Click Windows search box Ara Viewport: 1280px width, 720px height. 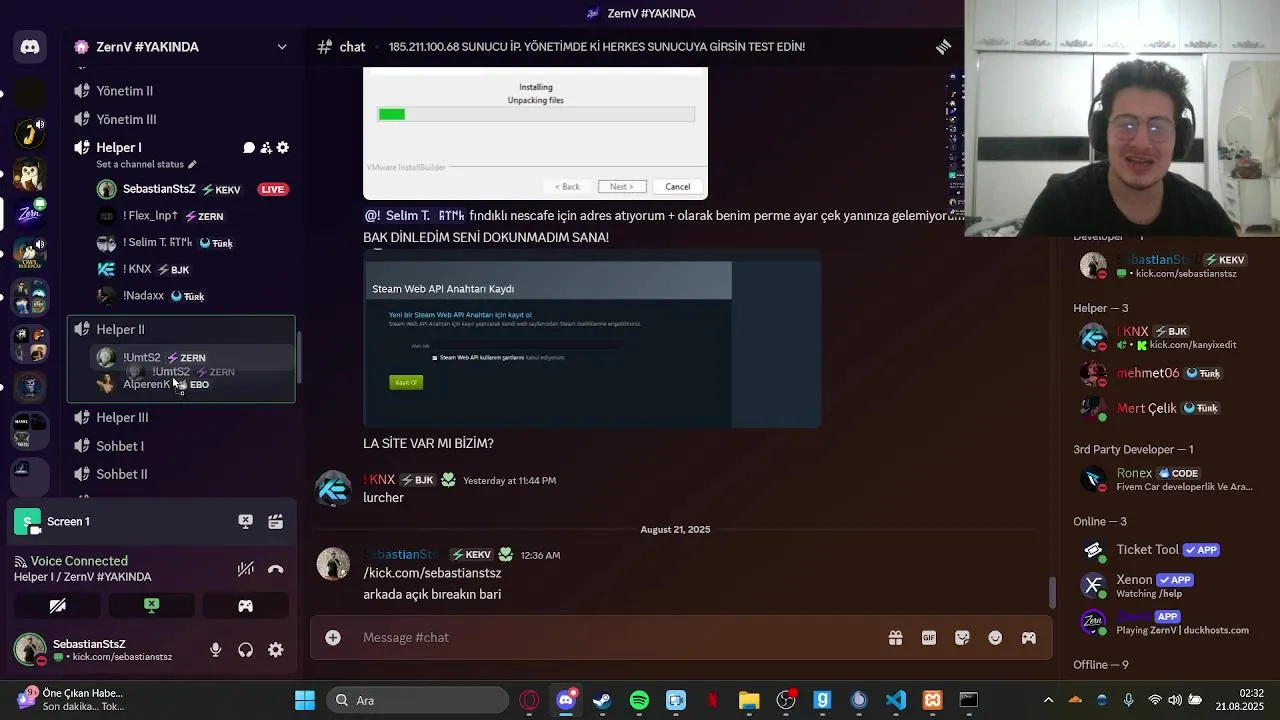(x=418, y=700)
